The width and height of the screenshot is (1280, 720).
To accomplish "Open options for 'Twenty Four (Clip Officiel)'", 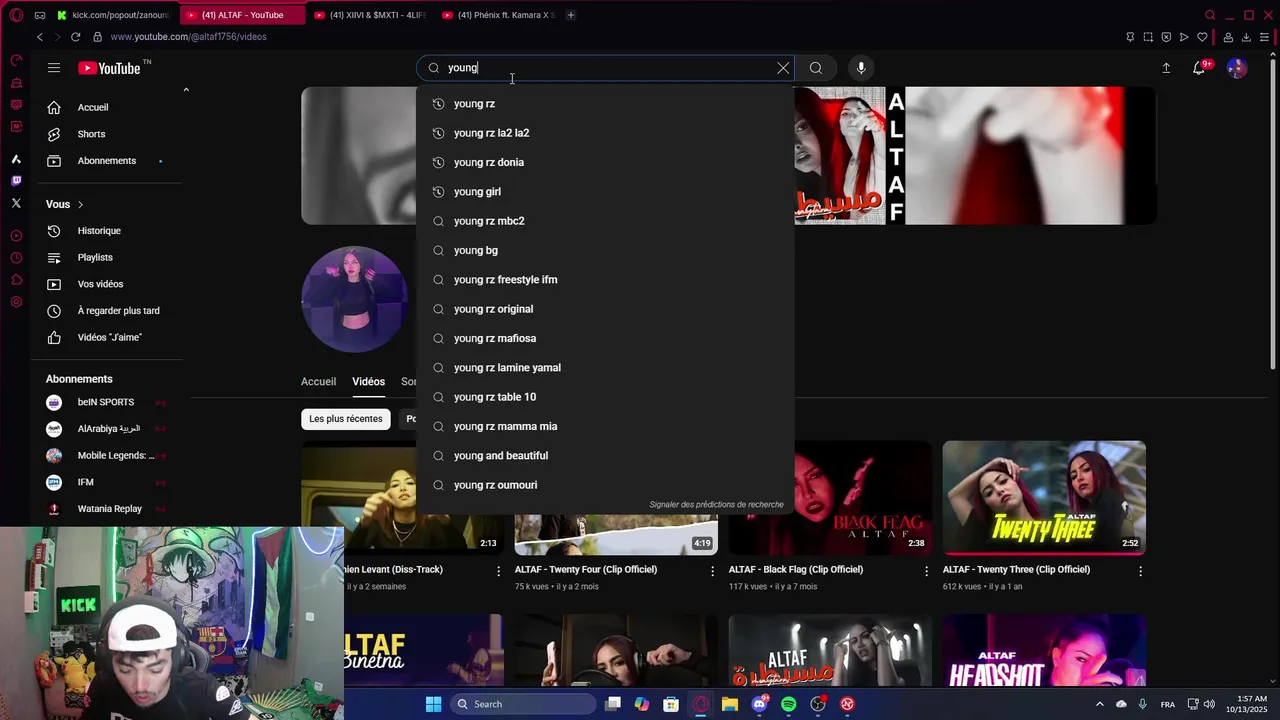I will [712, 571].
